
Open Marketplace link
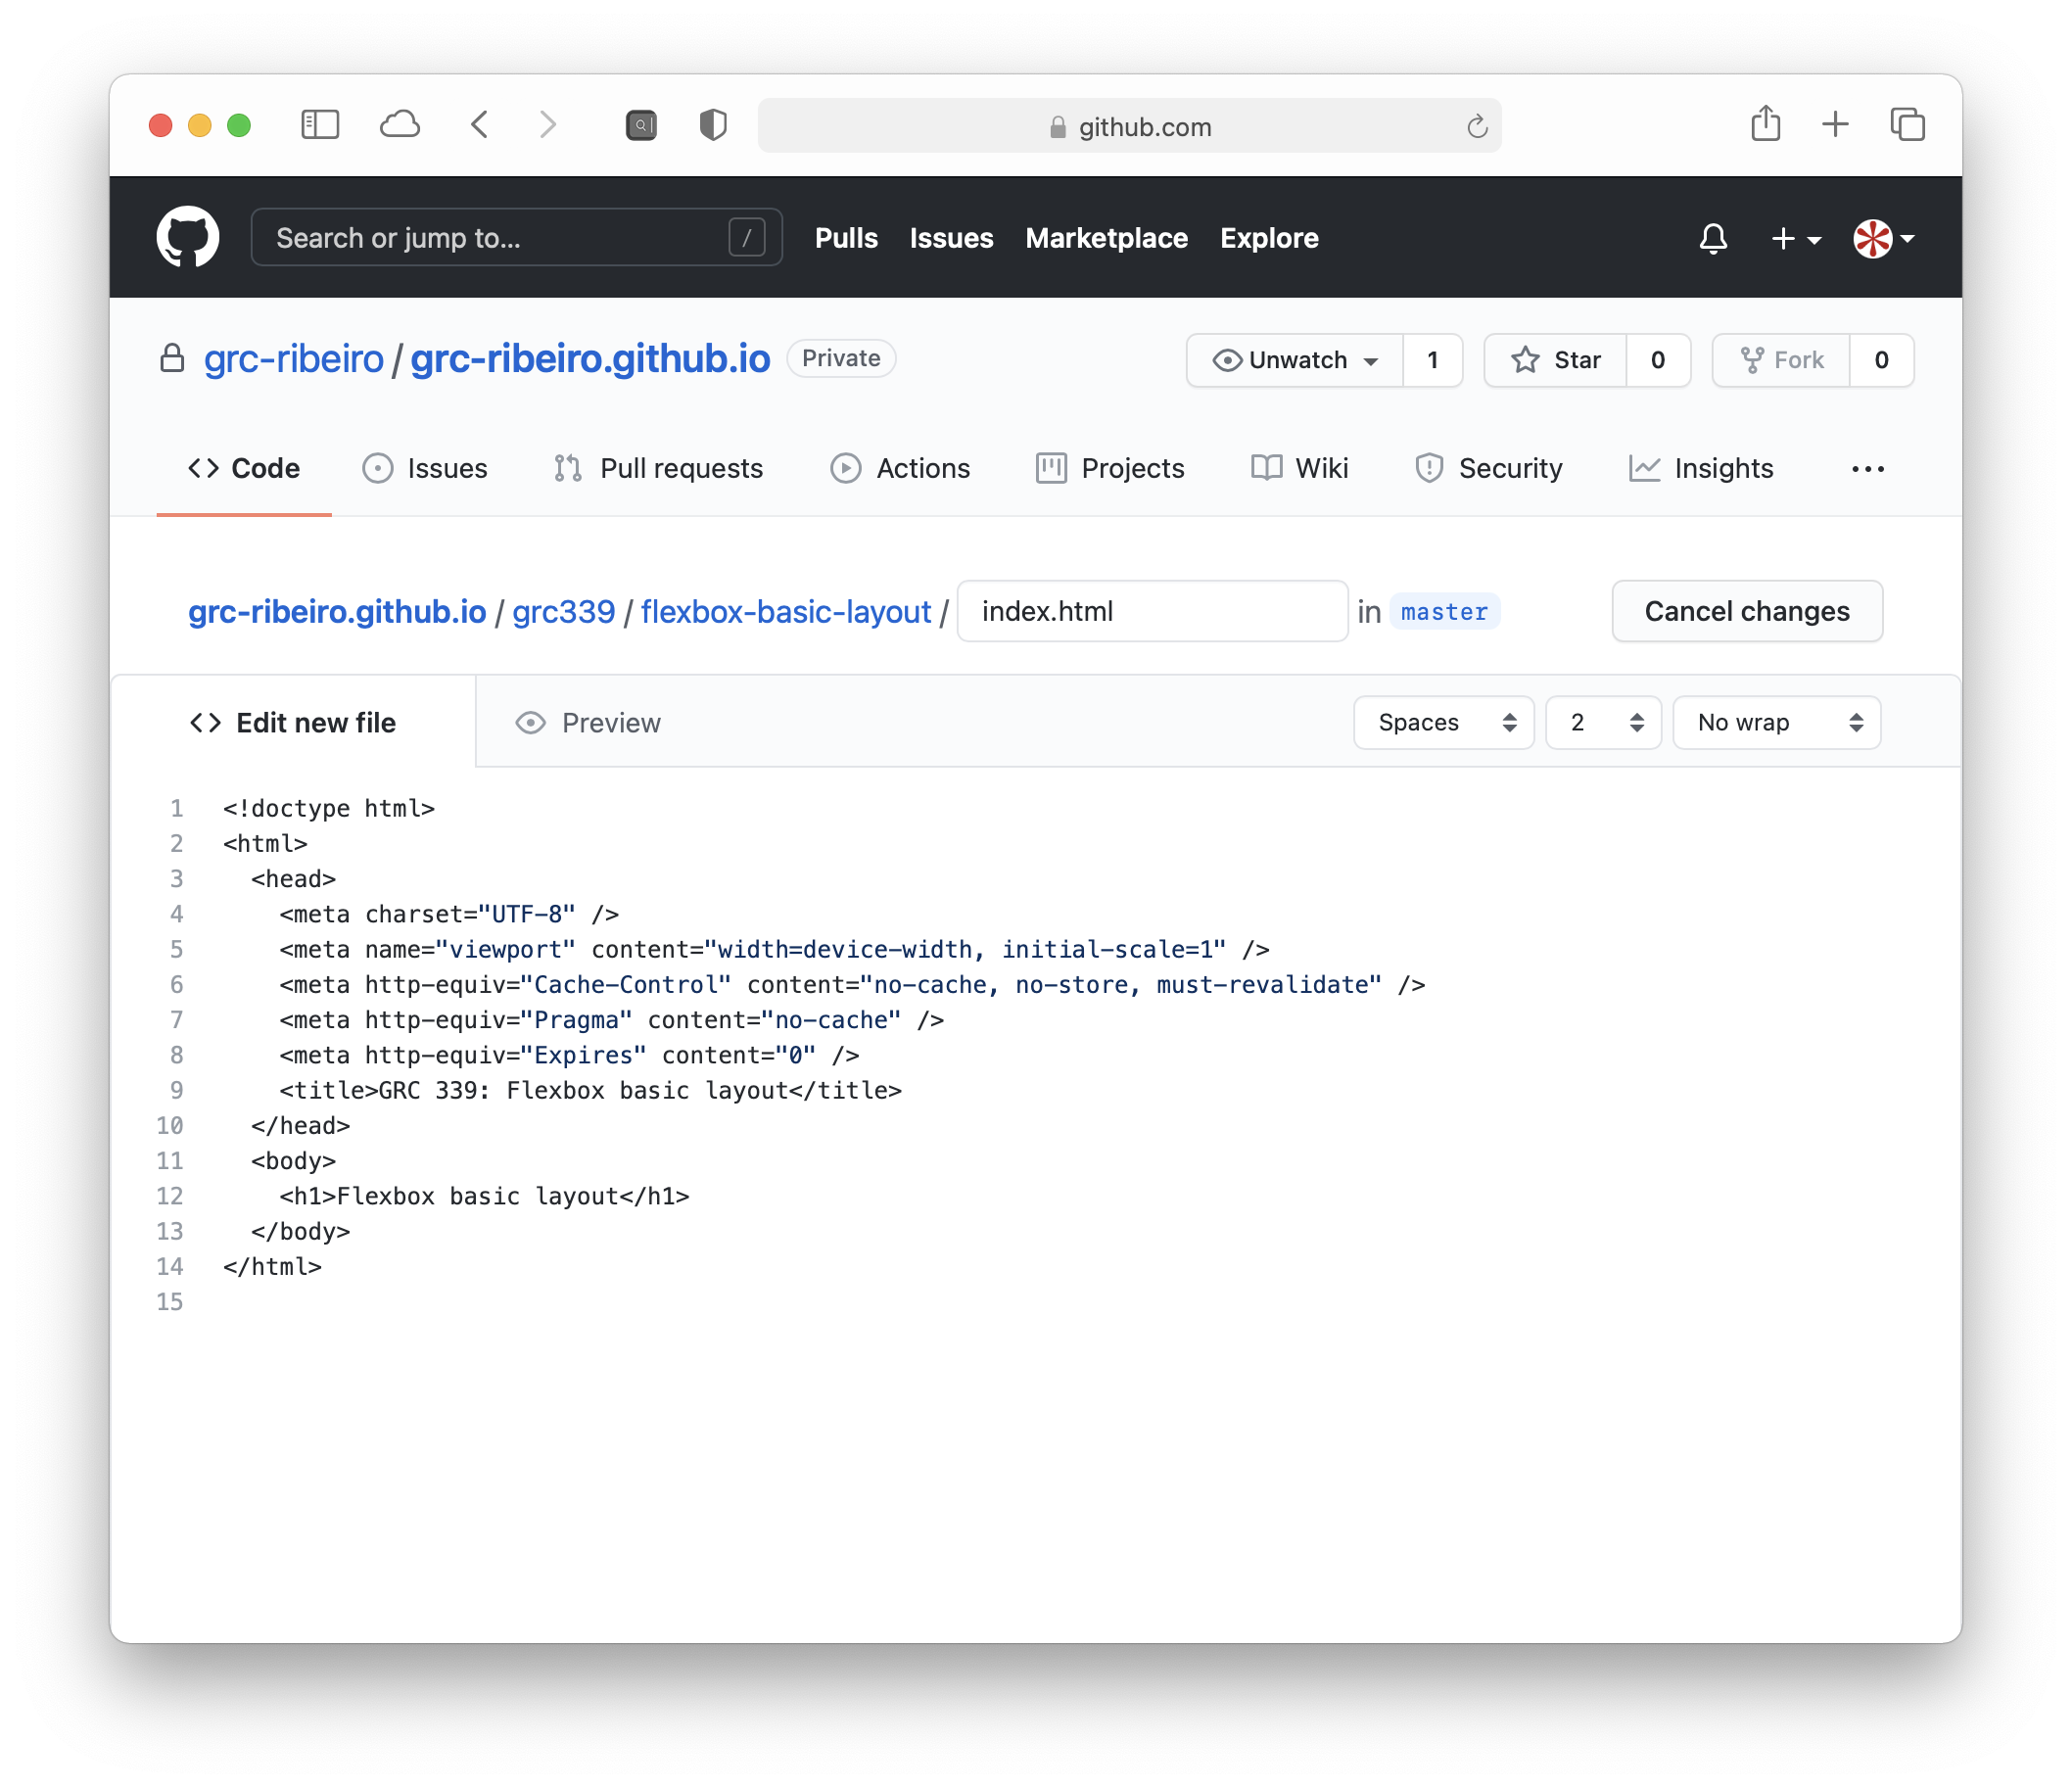tap(1106, 238)
